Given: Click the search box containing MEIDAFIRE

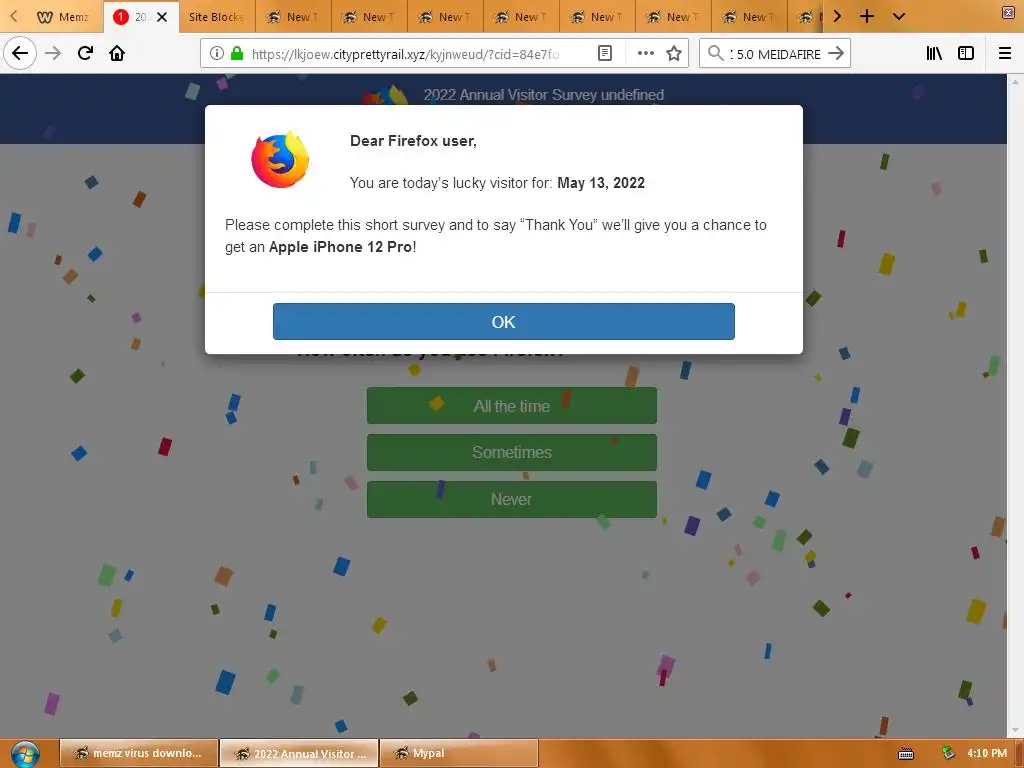Looking at the screenshot, I should (775, 54).
